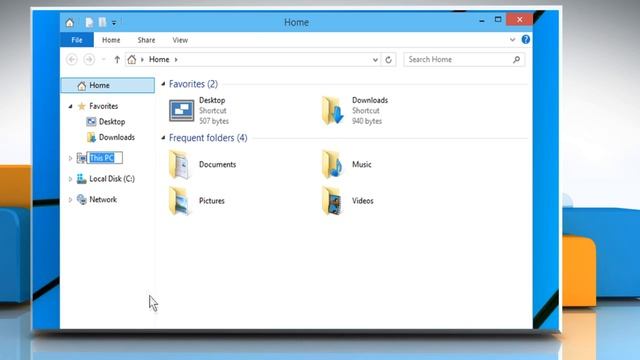The height and width of the screenshot is (360, 640).
Task: Switch to the View ribbon tab
Action: pos(180,40)
